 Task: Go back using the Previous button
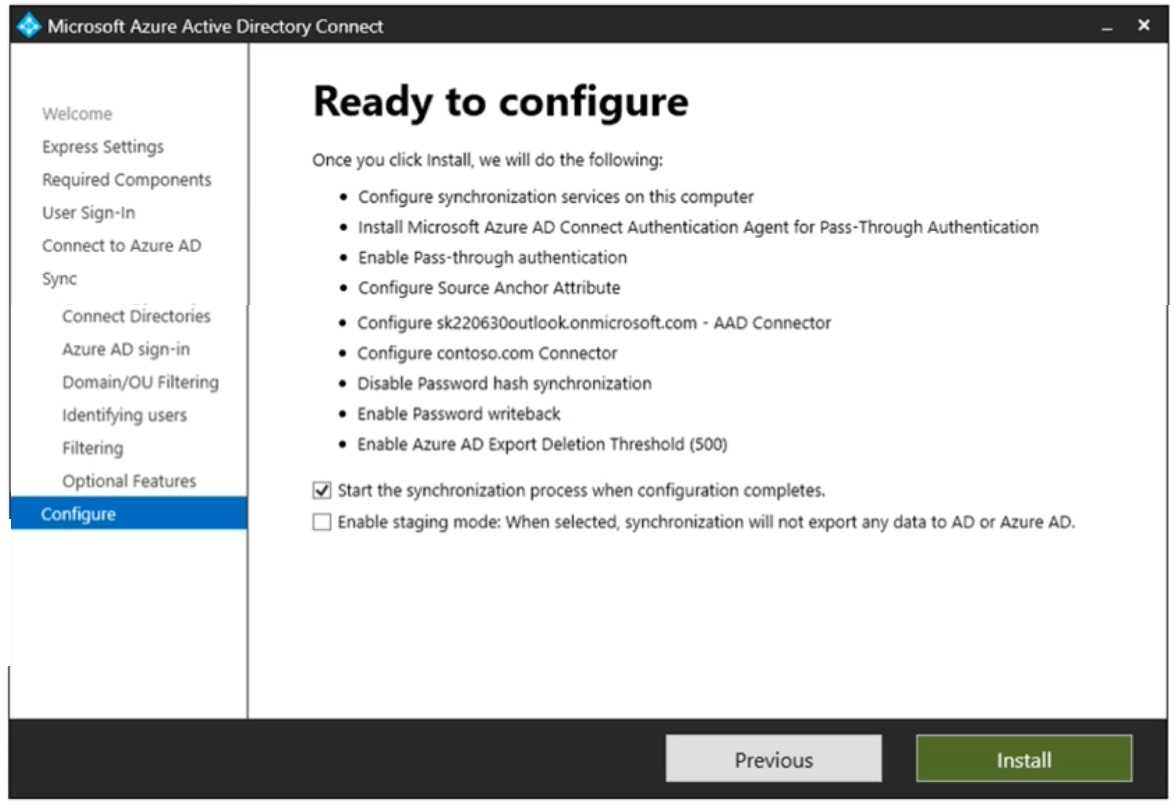[774, 758]
